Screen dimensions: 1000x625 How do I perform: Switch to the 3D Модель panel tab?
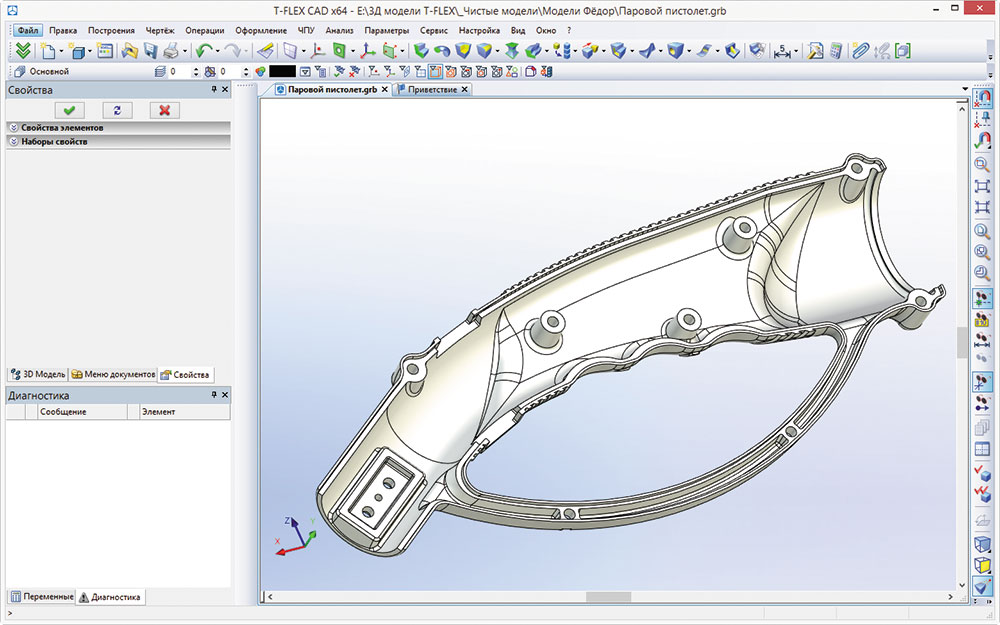tap(37, 374)
